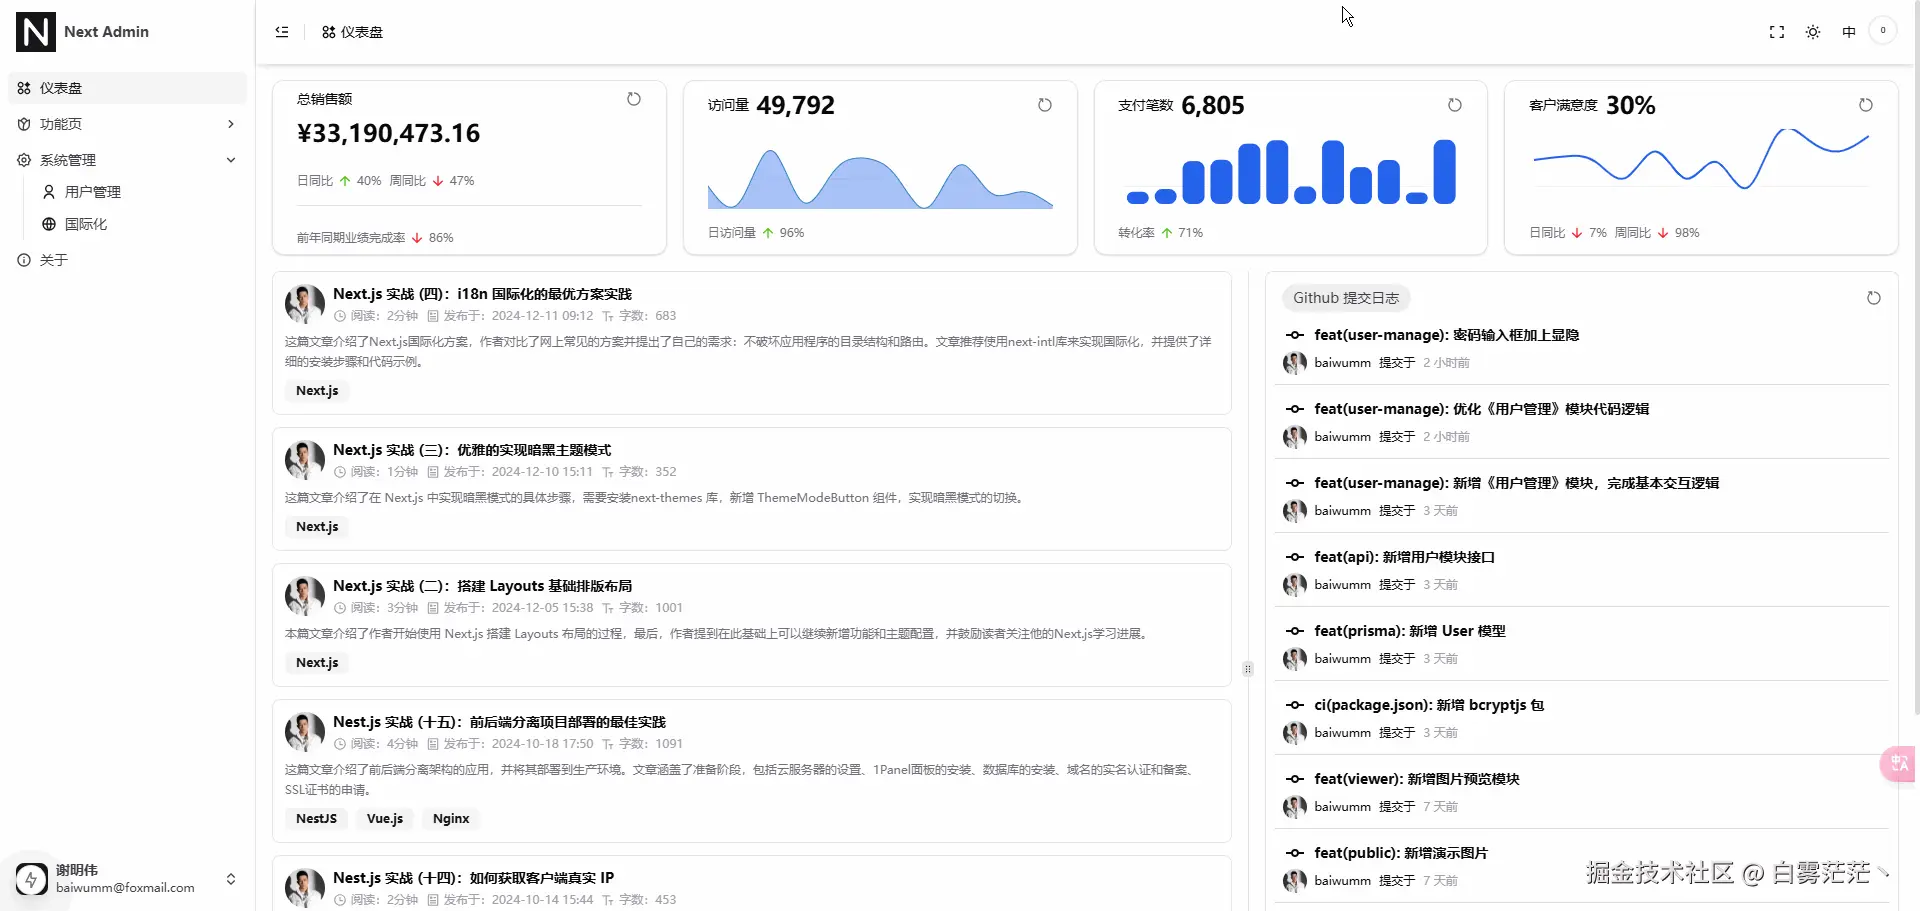The height and width of the screenshot is (911, 1920).
Task: Click the 支付笔数 bar chart
Action: (x=1291, y=172)
